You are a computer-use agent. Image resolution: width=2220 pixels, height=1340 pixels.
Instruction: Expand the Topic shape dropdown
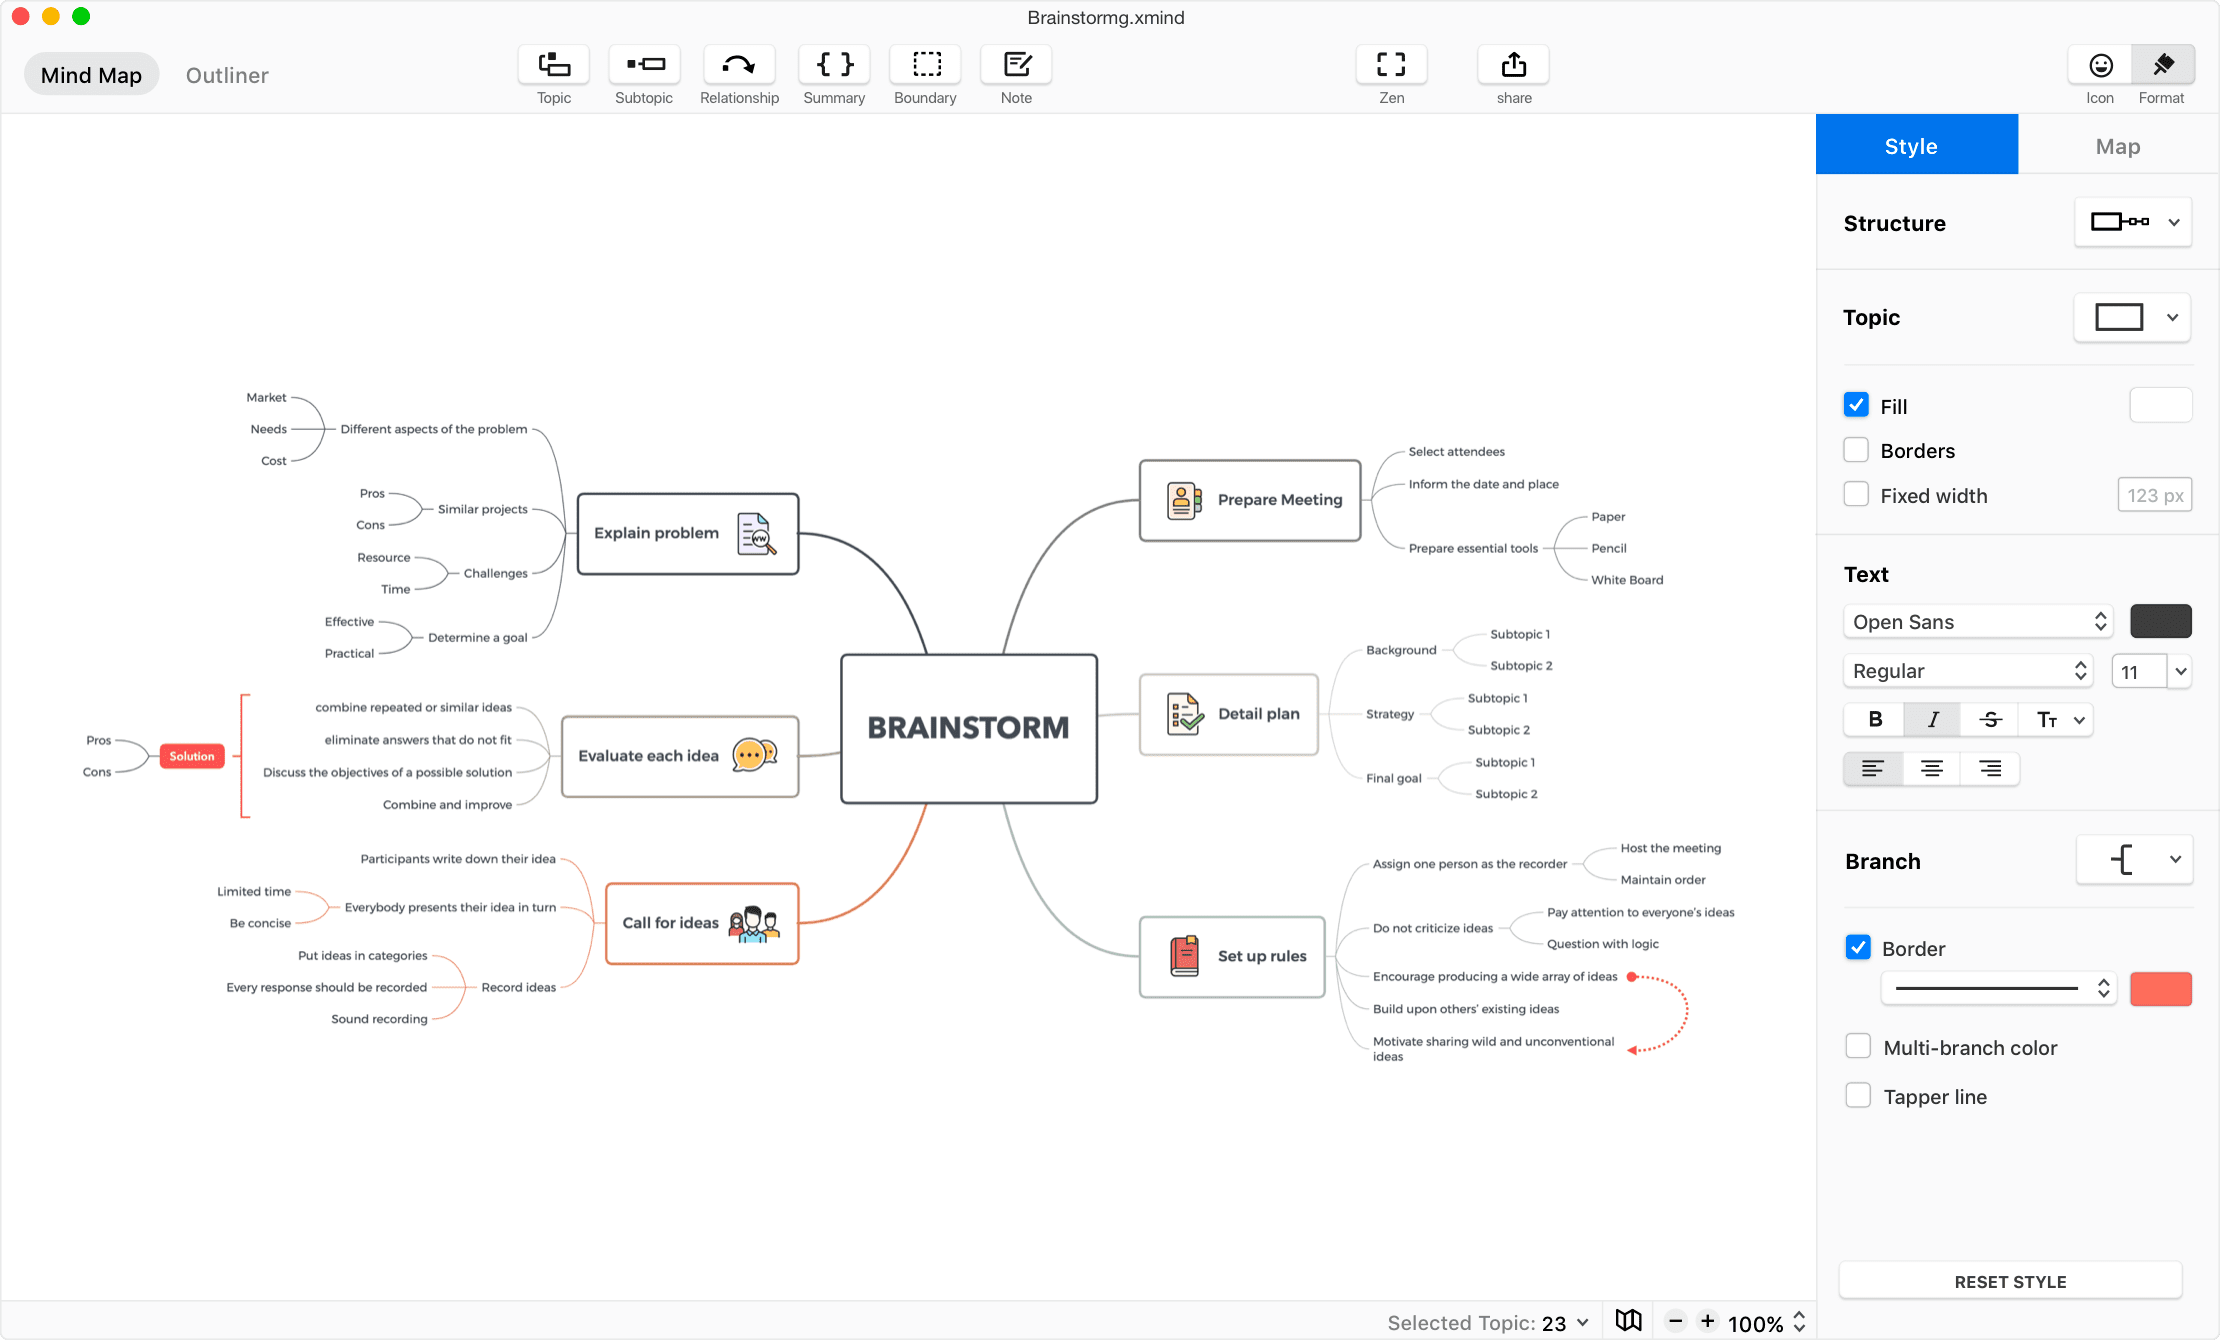[2172, 319]
